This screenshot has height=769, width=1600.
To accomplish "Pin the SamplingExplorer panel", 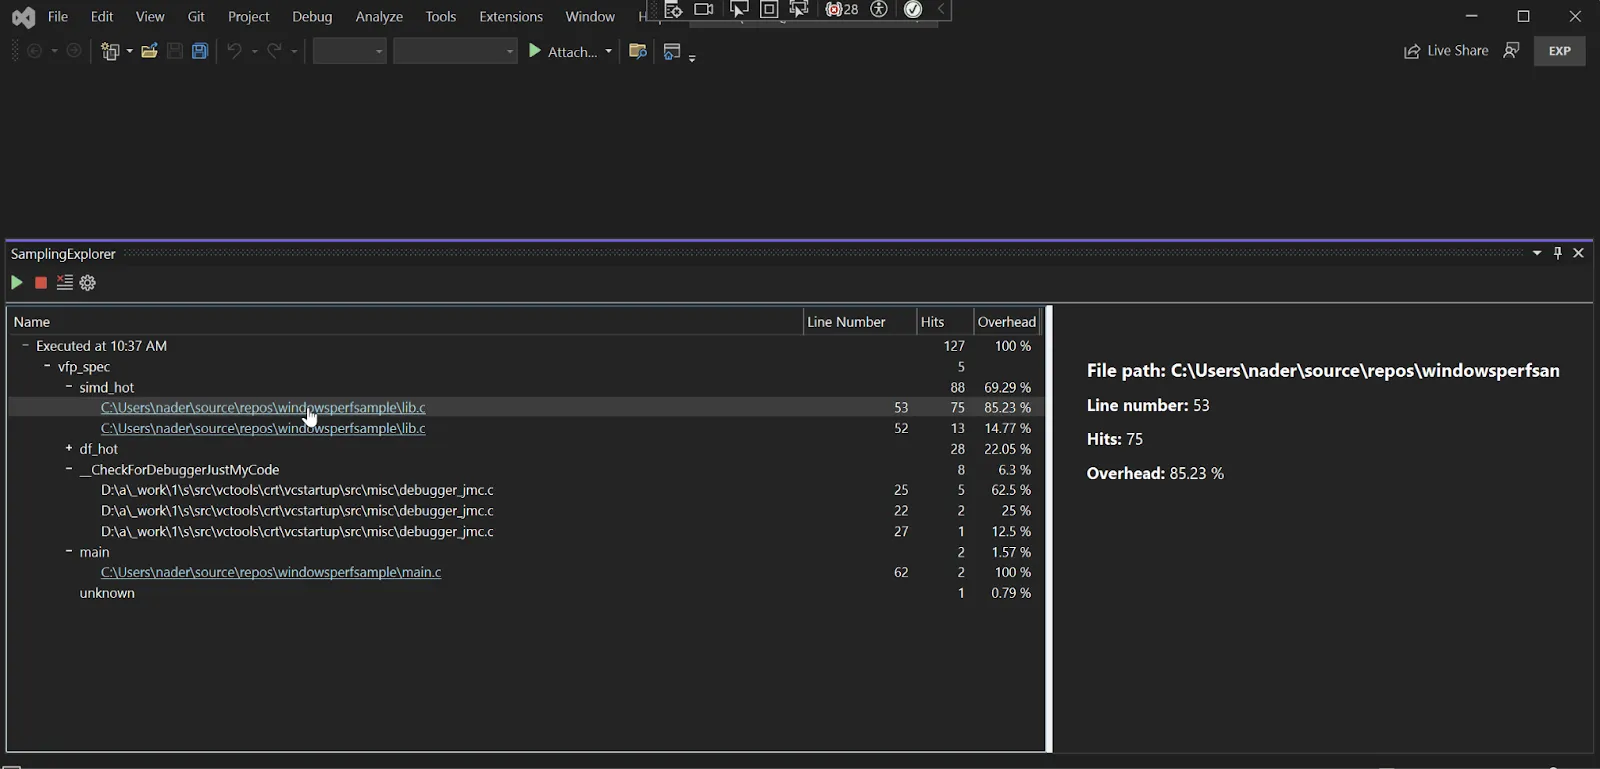I will tap(1557, 253).
